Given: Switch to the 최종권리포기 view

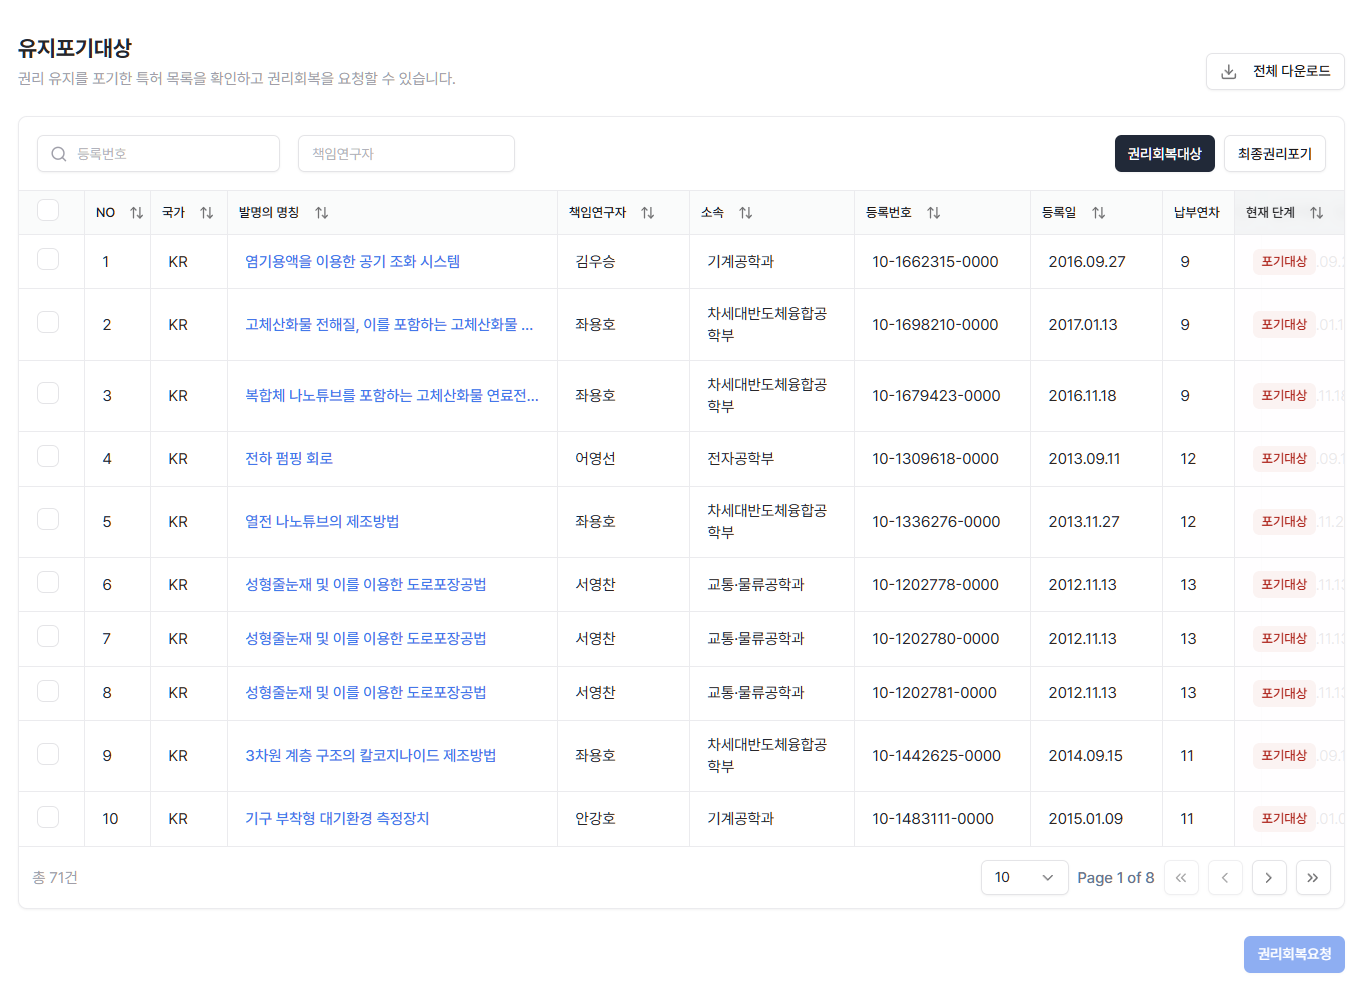Looking at the screenshot, I should (1275, 153).
